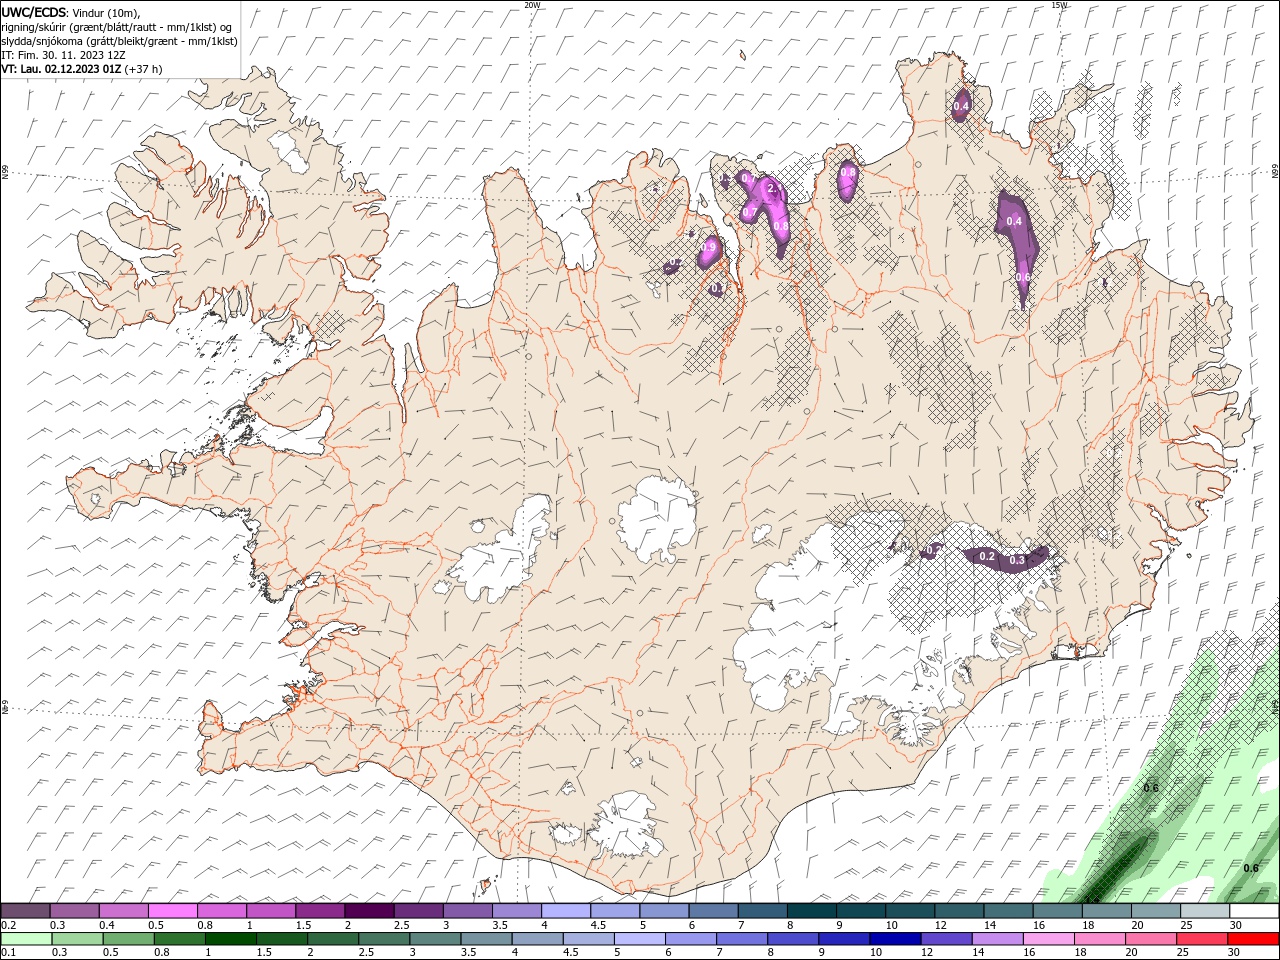The image size is (1280, 960).
Task: Pick the darkest purple snow swatch between 2 and 2.5
Action: pos(369,910)
